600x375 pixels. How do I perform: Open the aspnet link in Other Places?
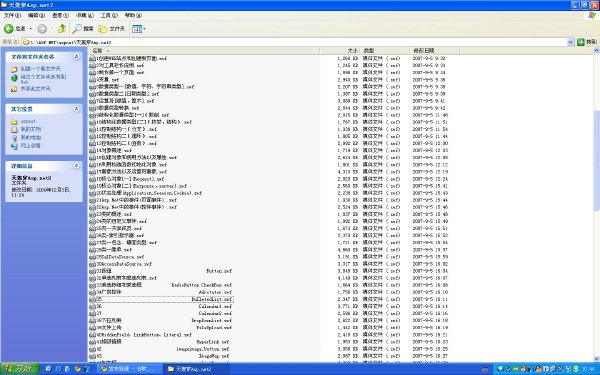coord(28,121)
